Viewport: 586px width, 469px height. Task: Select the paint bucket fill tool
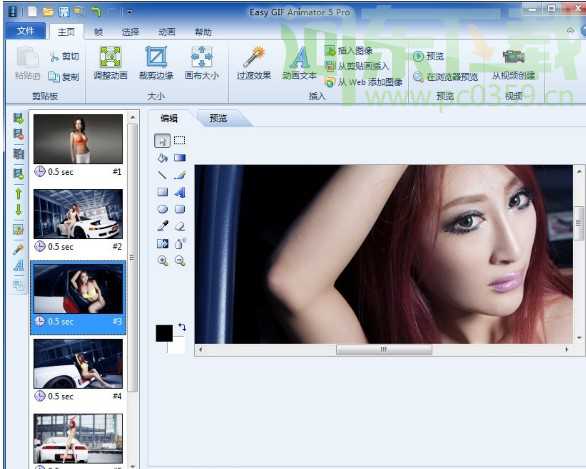pos(162,158)
